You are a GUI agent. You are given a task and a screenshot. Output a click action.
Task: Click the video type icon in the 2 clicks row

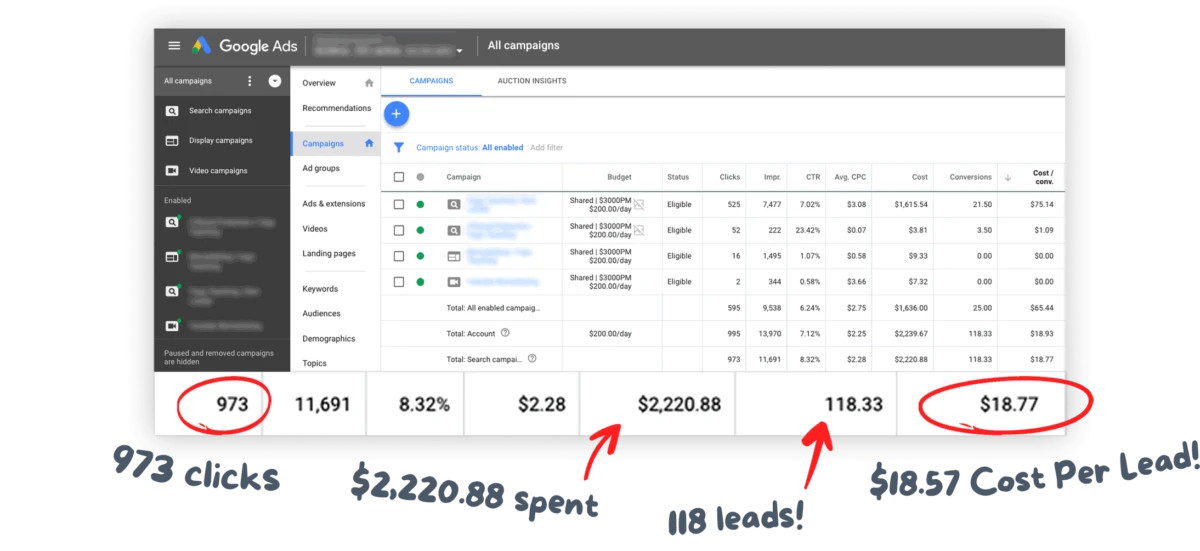click(x=453, y=282)
